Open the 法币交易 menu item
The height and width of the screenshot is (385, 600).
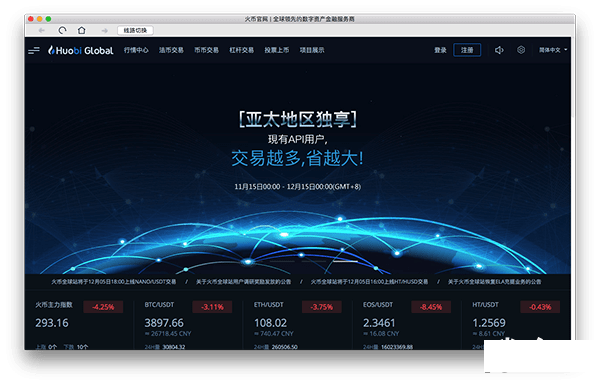point(171,50)
